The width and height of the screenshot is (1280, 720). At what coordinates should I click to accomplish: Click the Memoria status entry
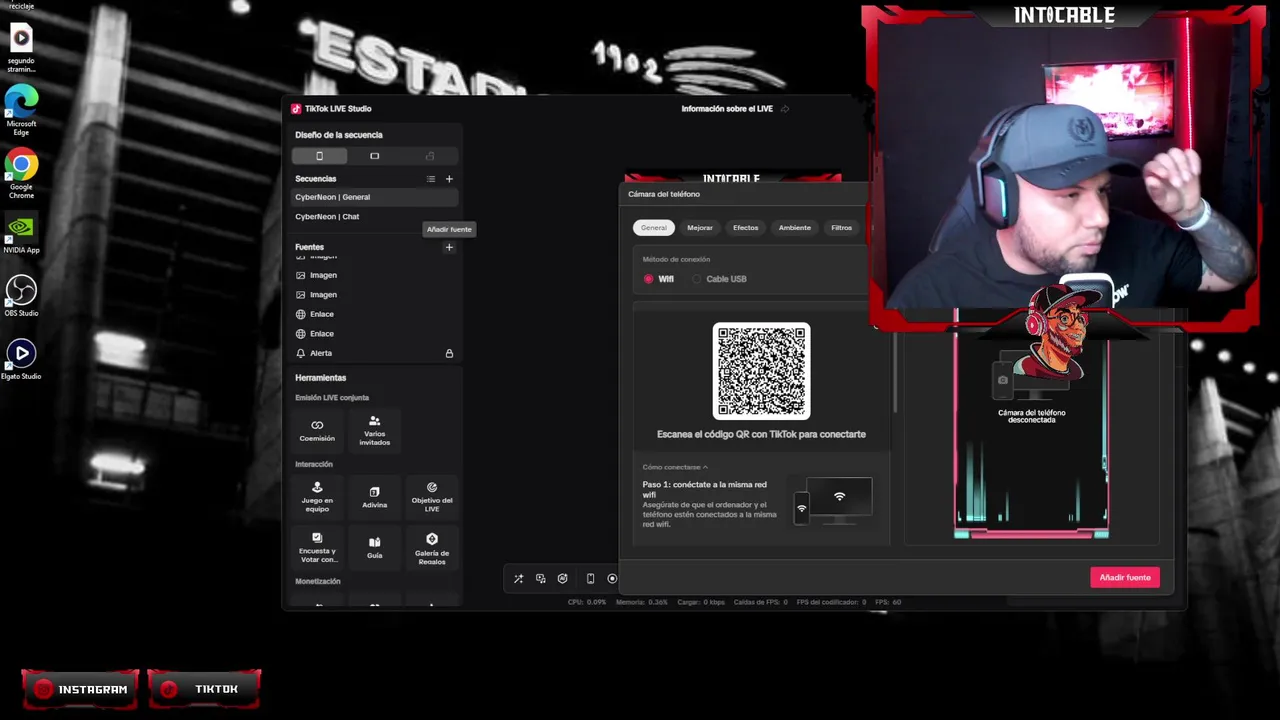(642, 602)
